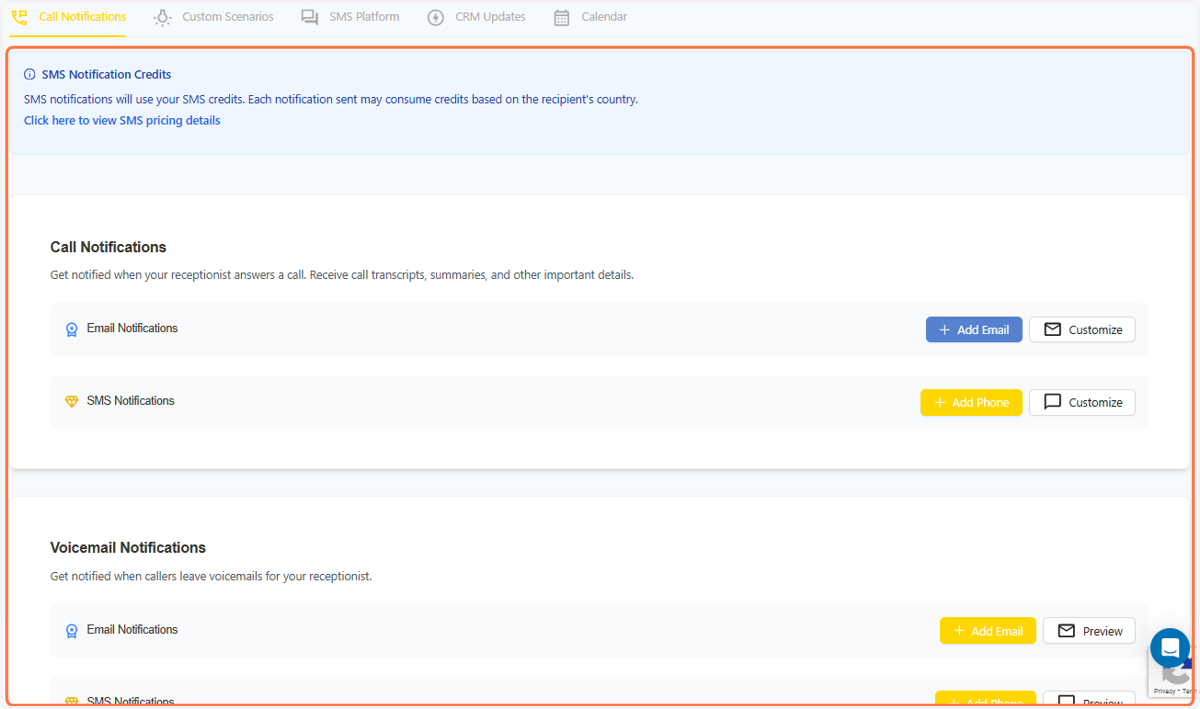The image size is (1200, 709).
Task: Open the Custom Scenarios tab
Action: click(214, 17)
